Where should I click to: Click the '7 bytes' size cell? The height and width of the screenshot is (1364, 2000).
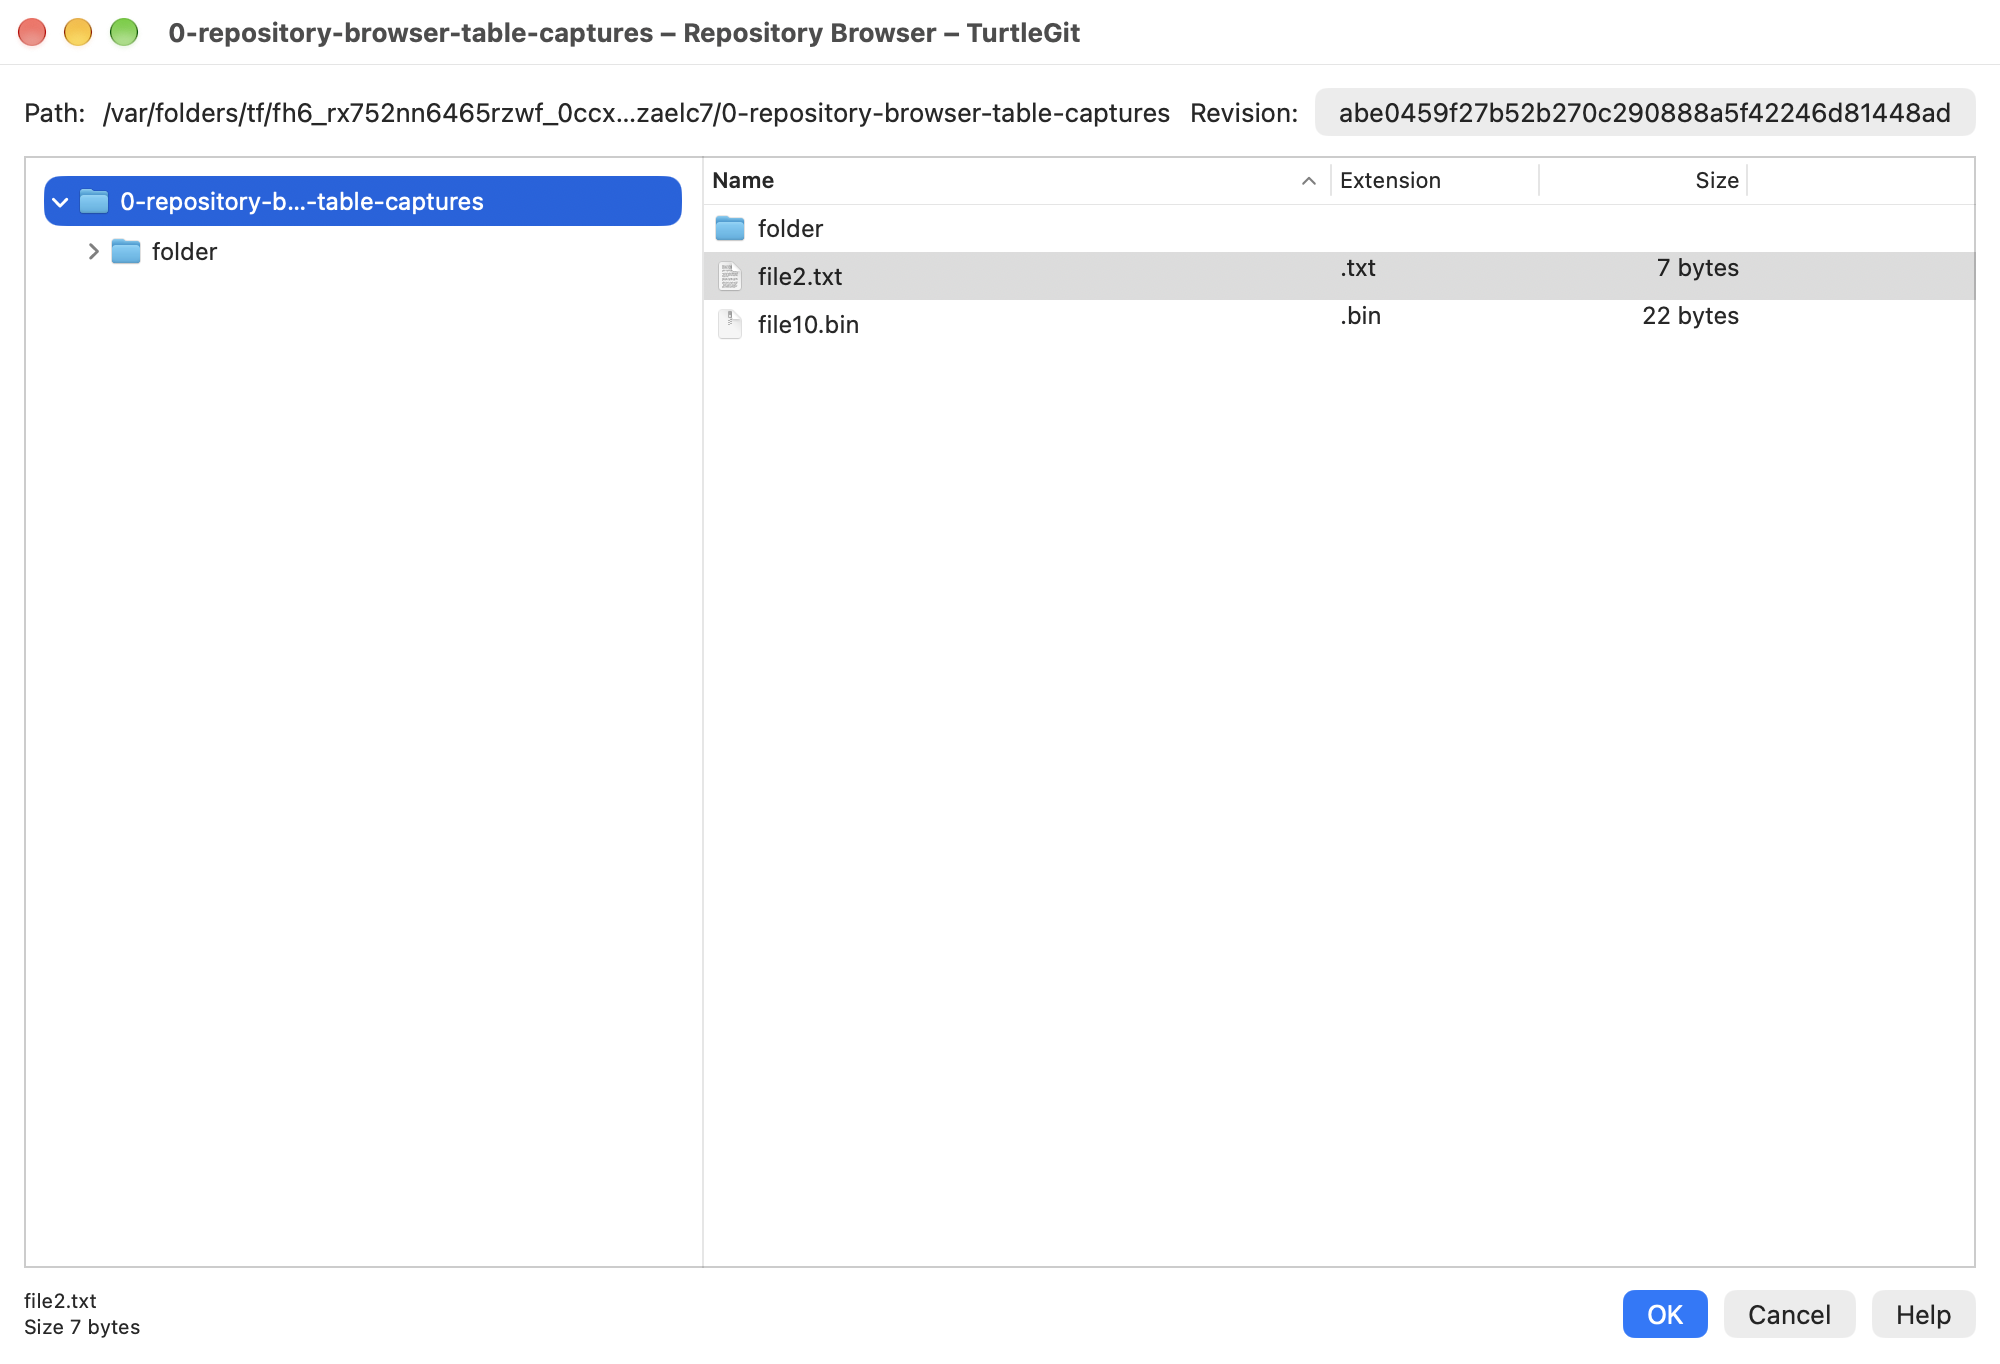(1698, 268)
